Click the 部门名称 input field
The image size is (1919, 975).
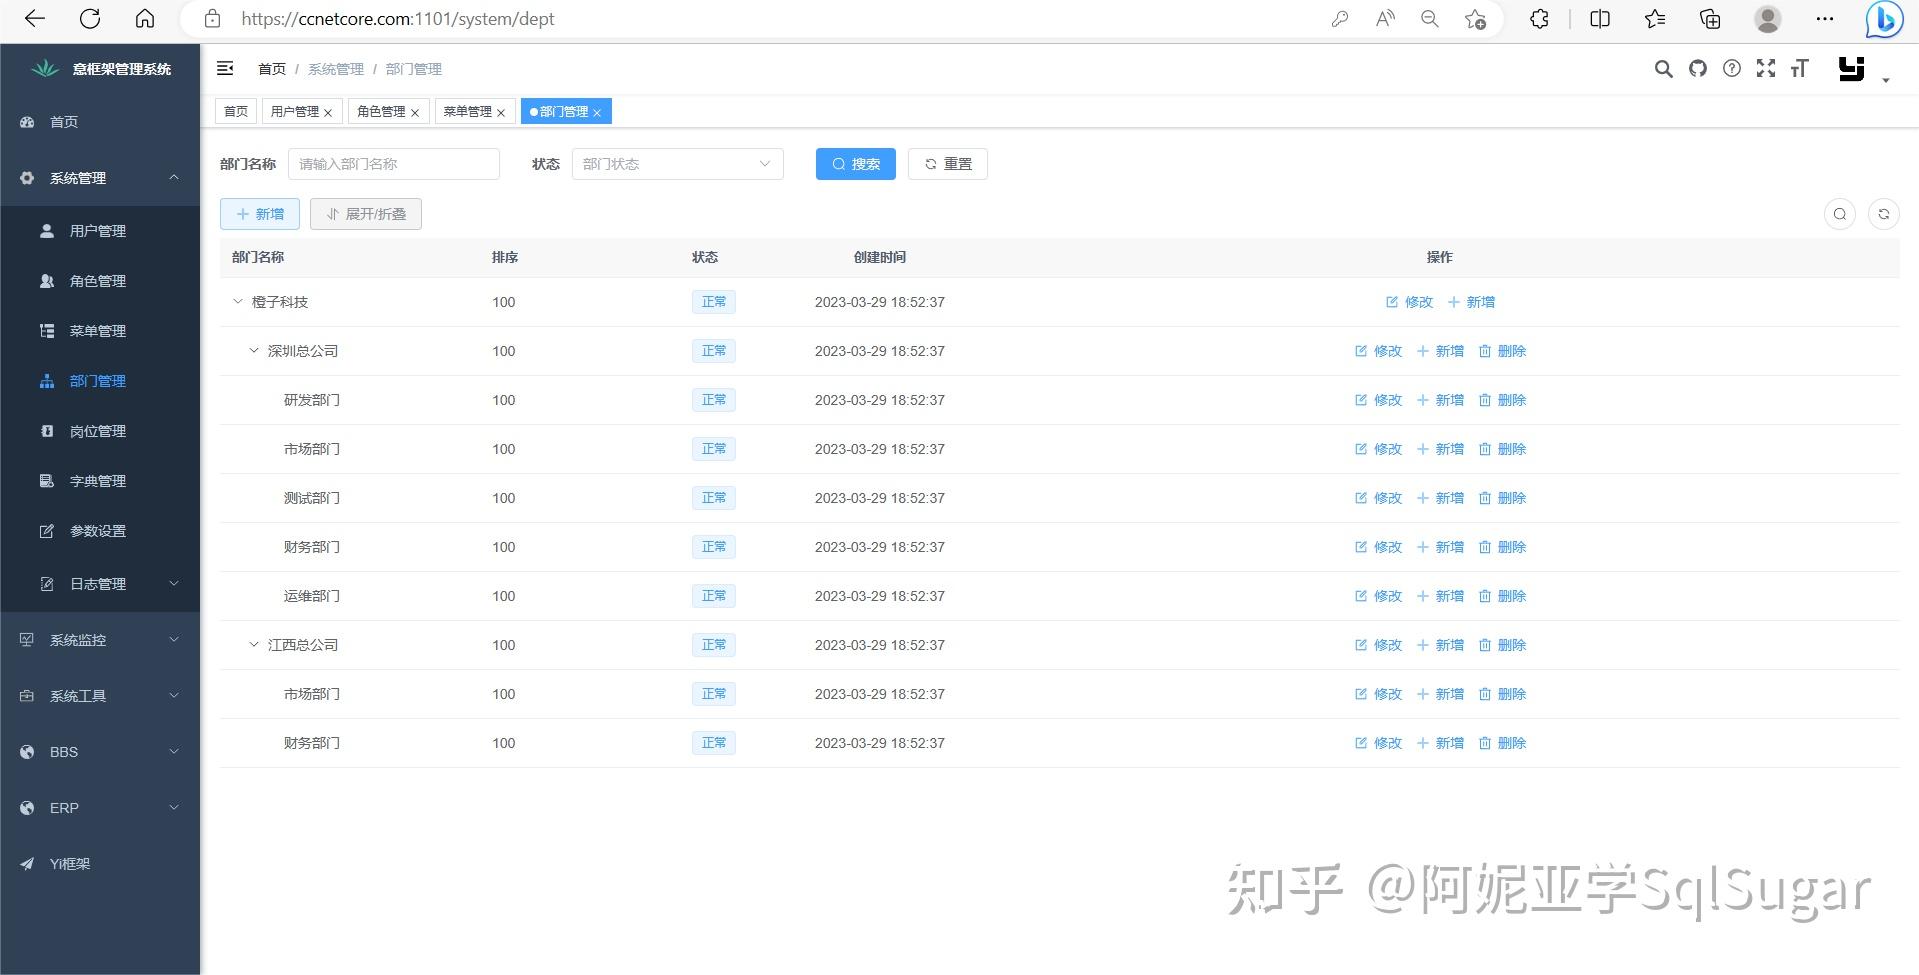(394, 163)
